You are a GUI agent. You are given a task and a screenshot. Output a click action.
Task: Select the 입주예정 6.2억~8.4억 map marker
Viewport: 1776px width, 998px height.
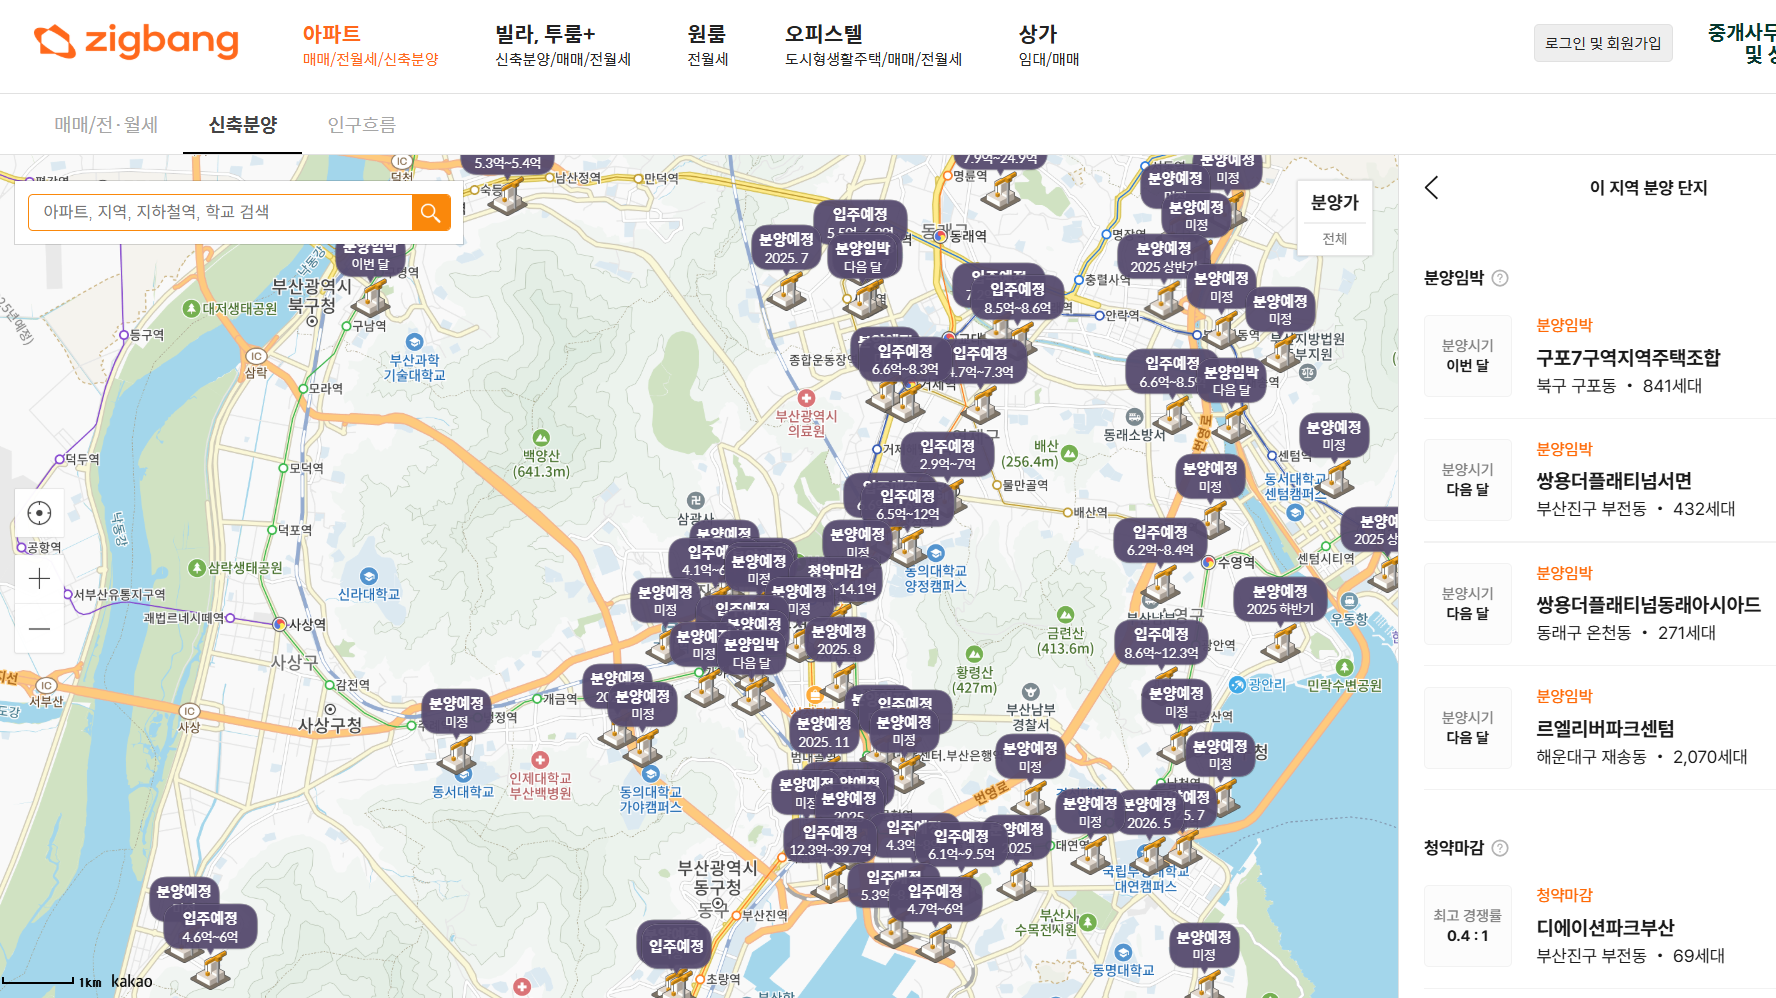coord(1160,541)
